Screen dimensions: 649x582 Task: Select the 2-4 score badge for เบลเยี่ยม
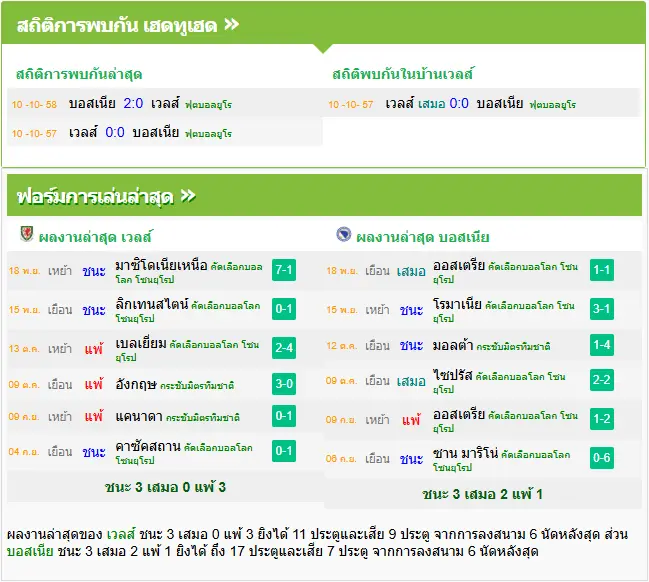pos(284,348)
